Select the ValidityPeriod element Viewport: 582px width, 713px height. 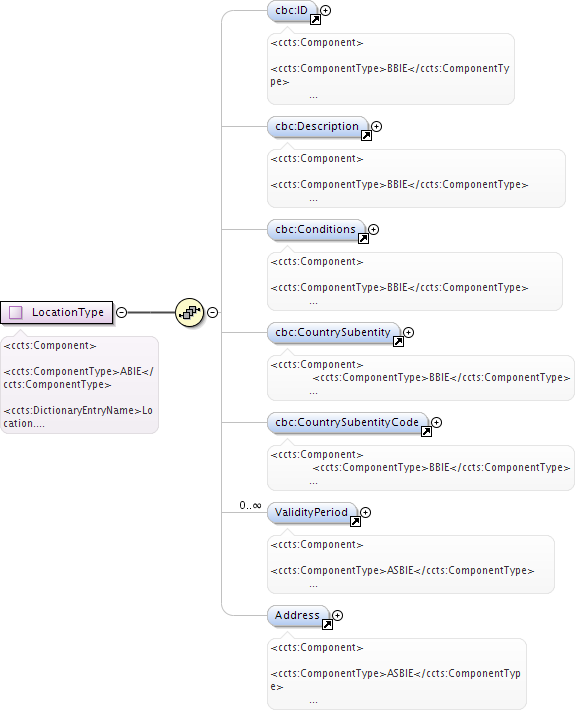coord(312,512)
